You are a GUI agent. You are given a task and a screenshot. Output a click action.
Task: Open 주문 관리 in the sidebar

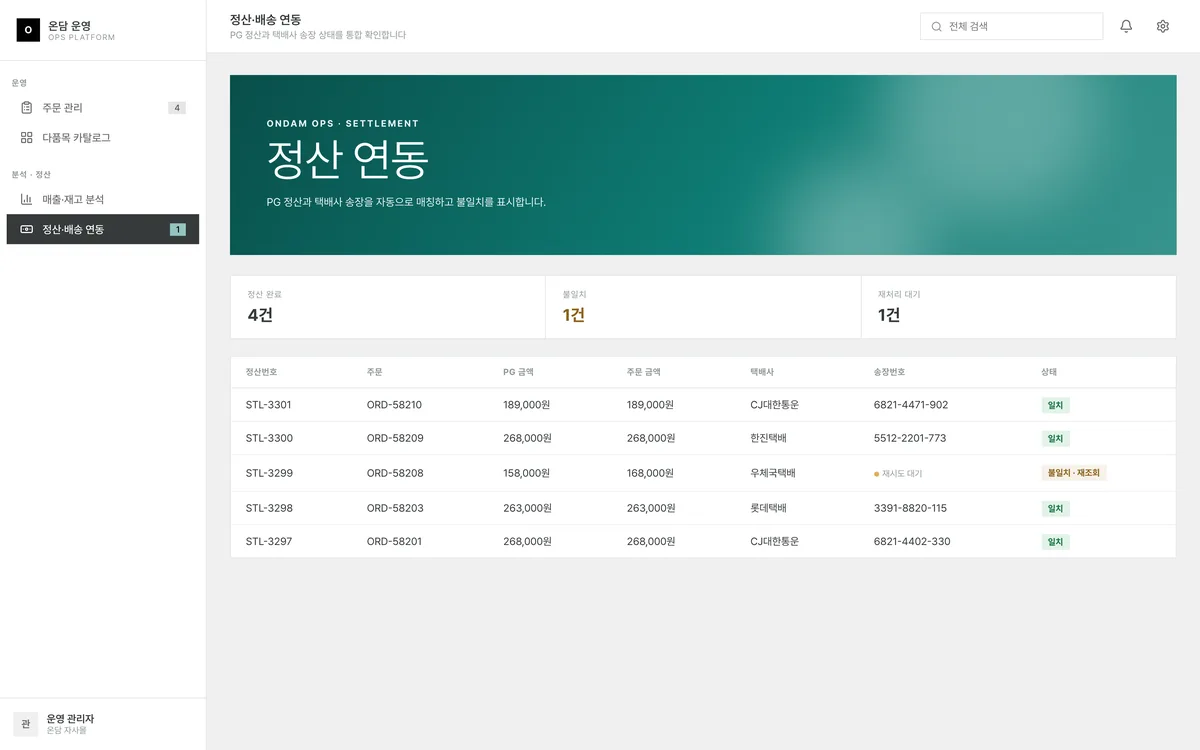103,108
